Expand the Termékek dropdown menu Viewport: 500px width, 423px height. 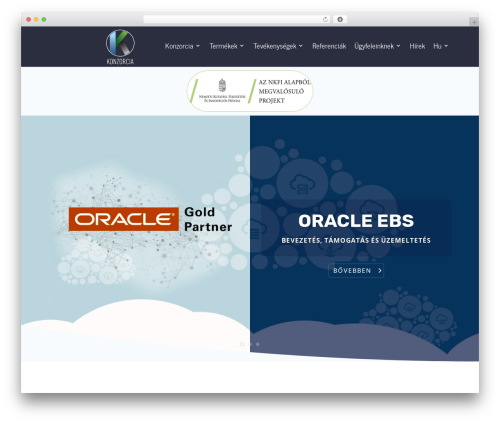(226, 46)
